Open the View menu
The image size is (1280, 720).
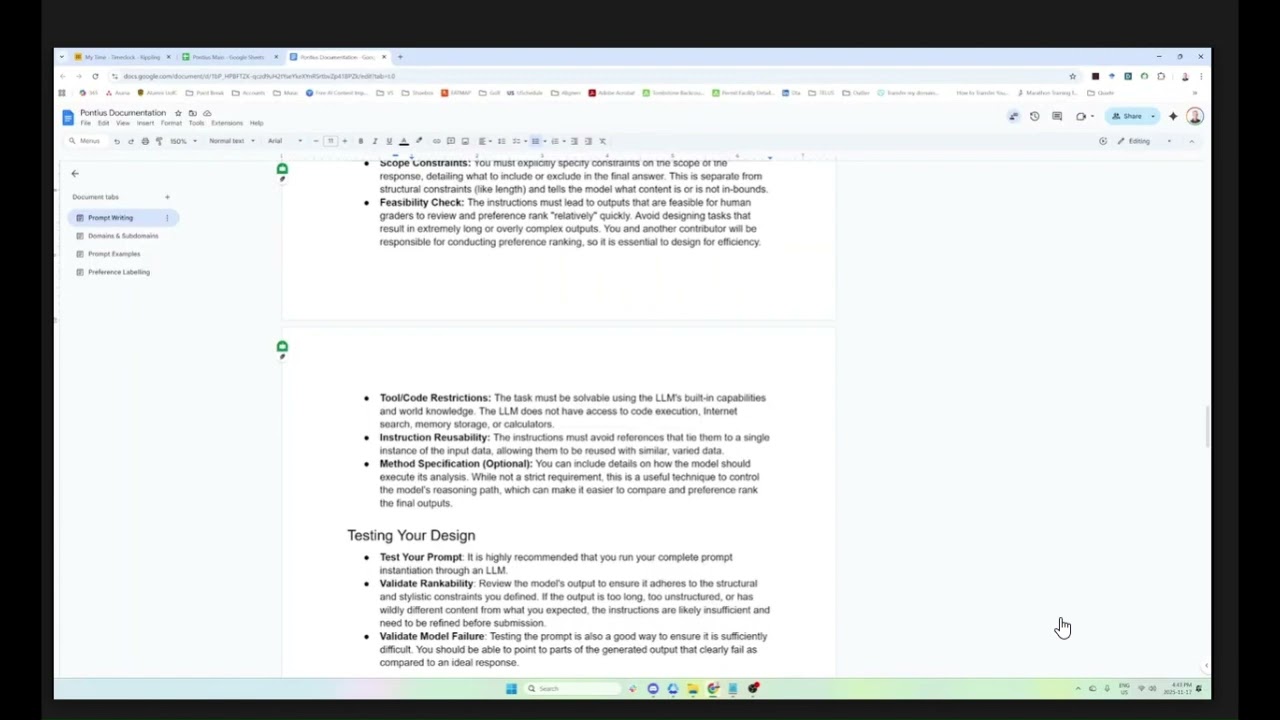(123, 123)
